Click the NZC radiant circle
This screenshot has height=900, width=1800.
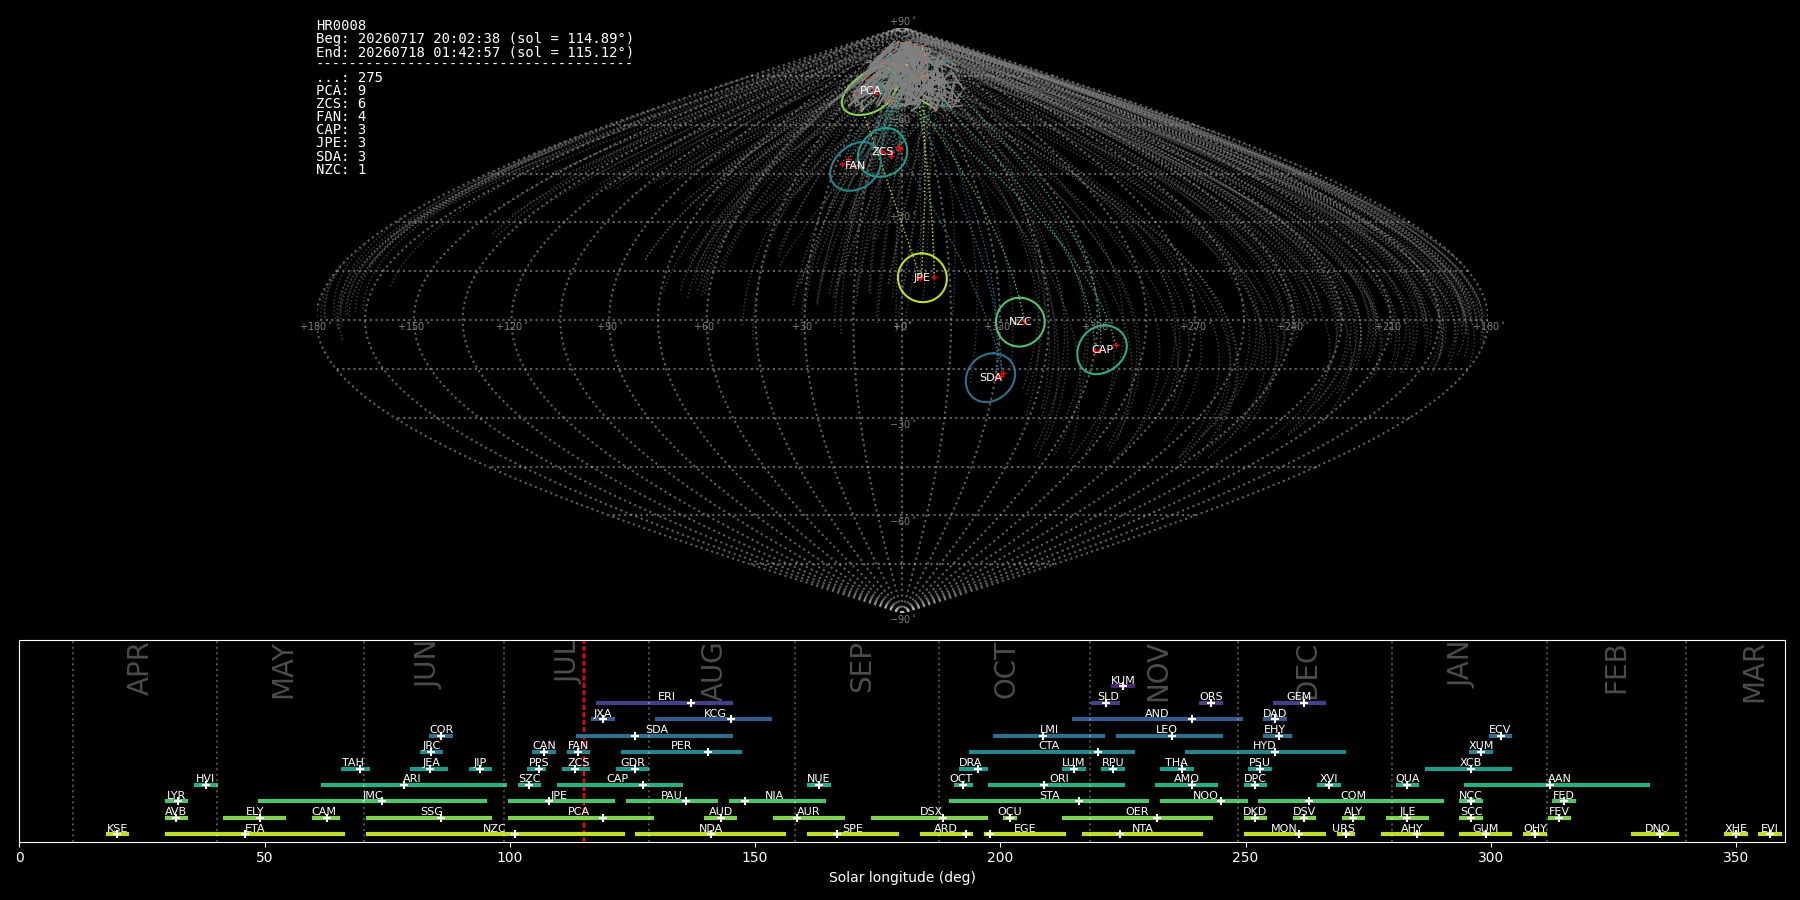tap(1020, 322)
